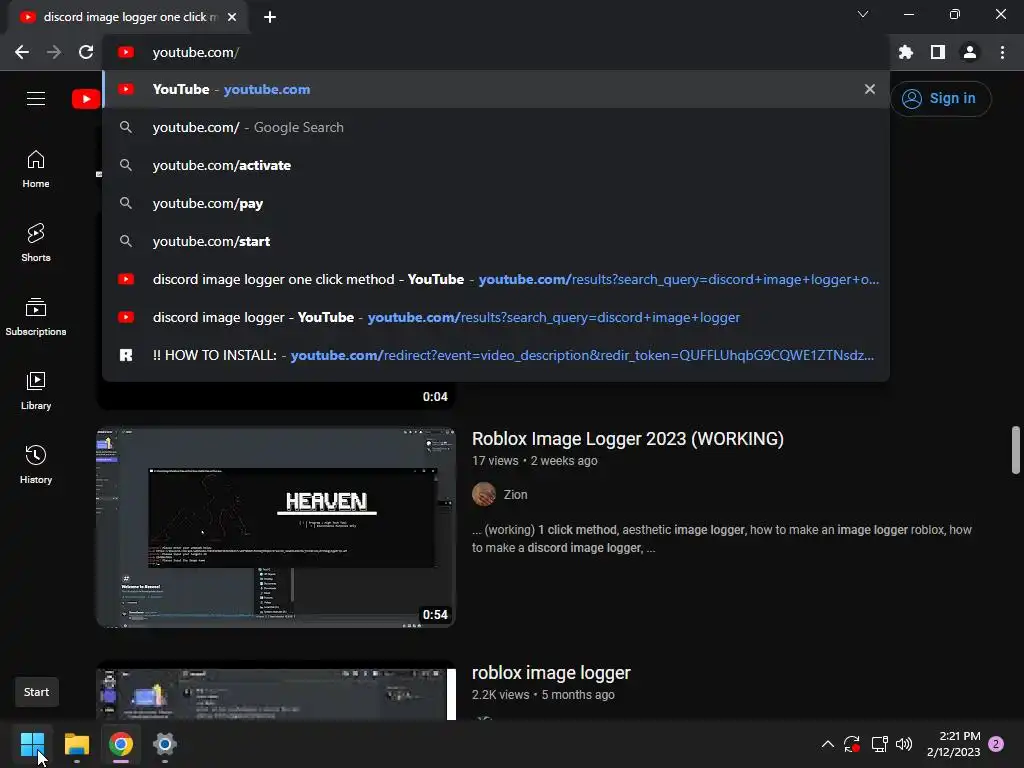Open the notification badge showing 2
This screenshot has height=768, width=1024.
coord(996,744)
